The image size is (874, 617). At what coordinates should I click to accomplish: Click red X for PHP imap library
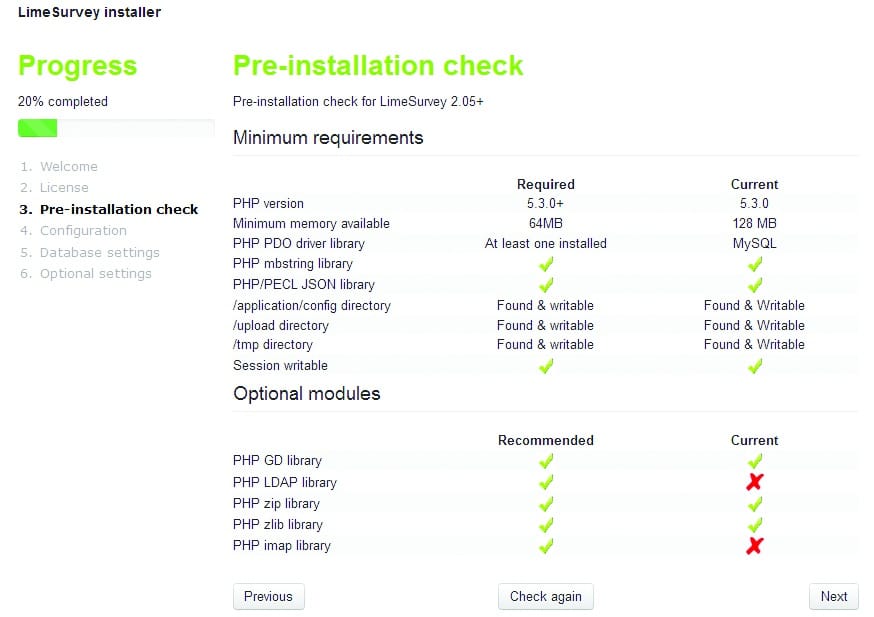click(x=755, y=545)
